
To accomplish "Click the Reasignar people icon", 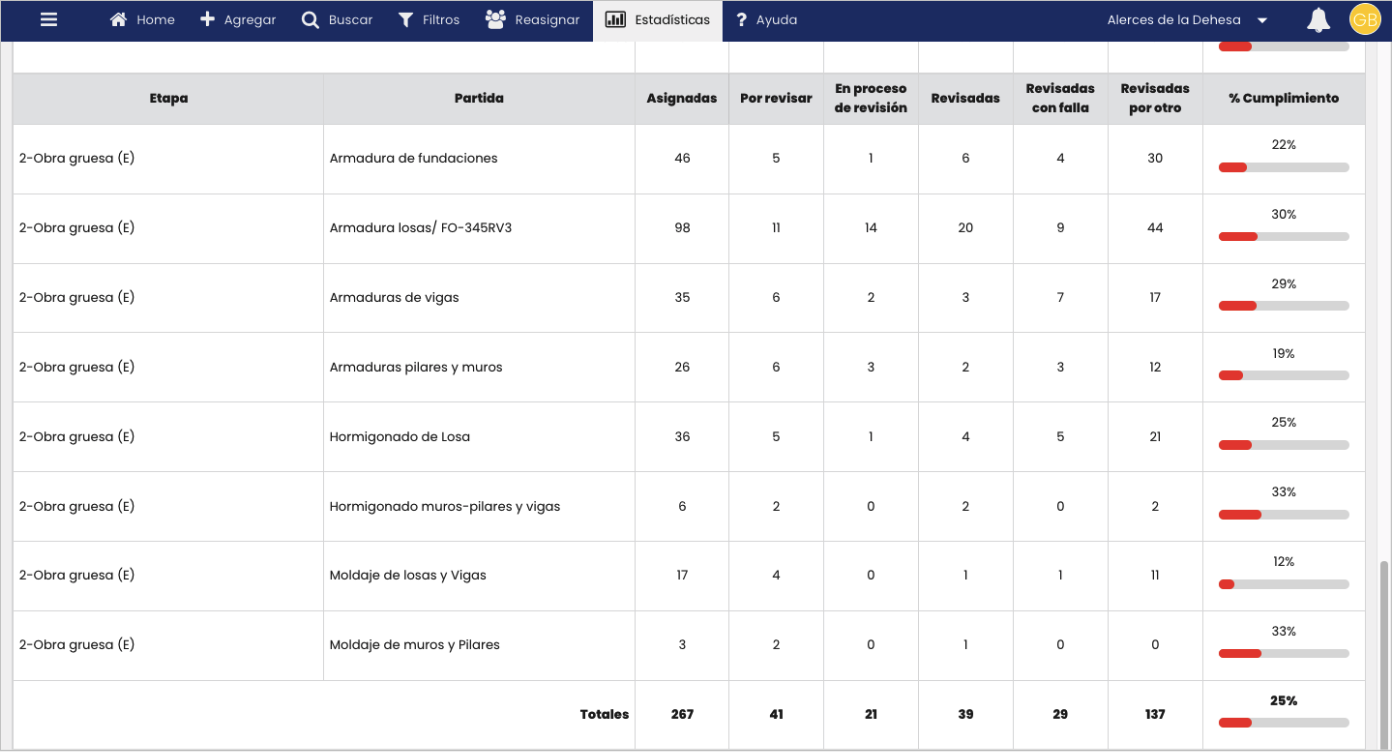I will [x=495, y=20].
